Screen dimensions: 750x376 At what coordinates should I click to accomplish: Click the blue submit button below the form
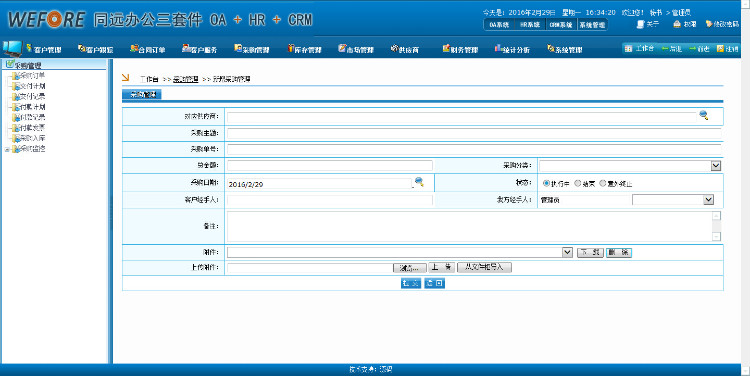click(411, 284)
